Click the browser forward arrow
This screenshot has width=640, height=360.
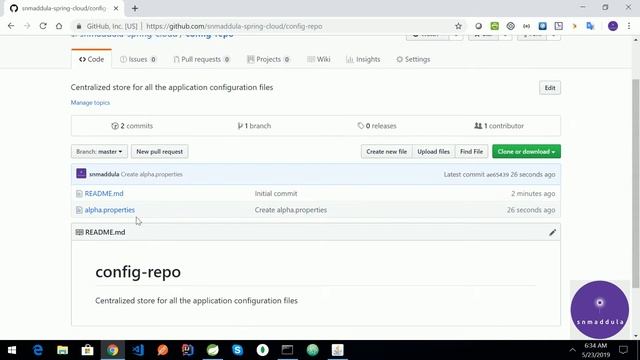[27, 26]
